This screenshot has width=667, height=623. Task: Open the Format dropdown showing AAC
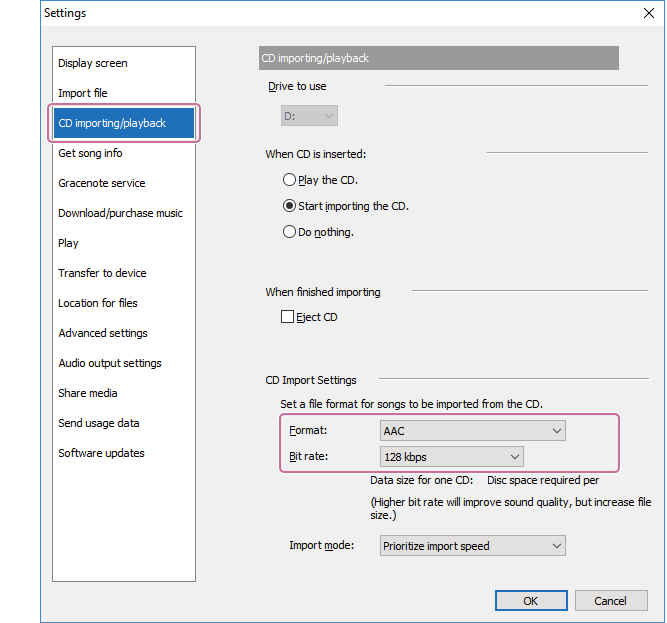pyautogui.click(x=472, y=431)
